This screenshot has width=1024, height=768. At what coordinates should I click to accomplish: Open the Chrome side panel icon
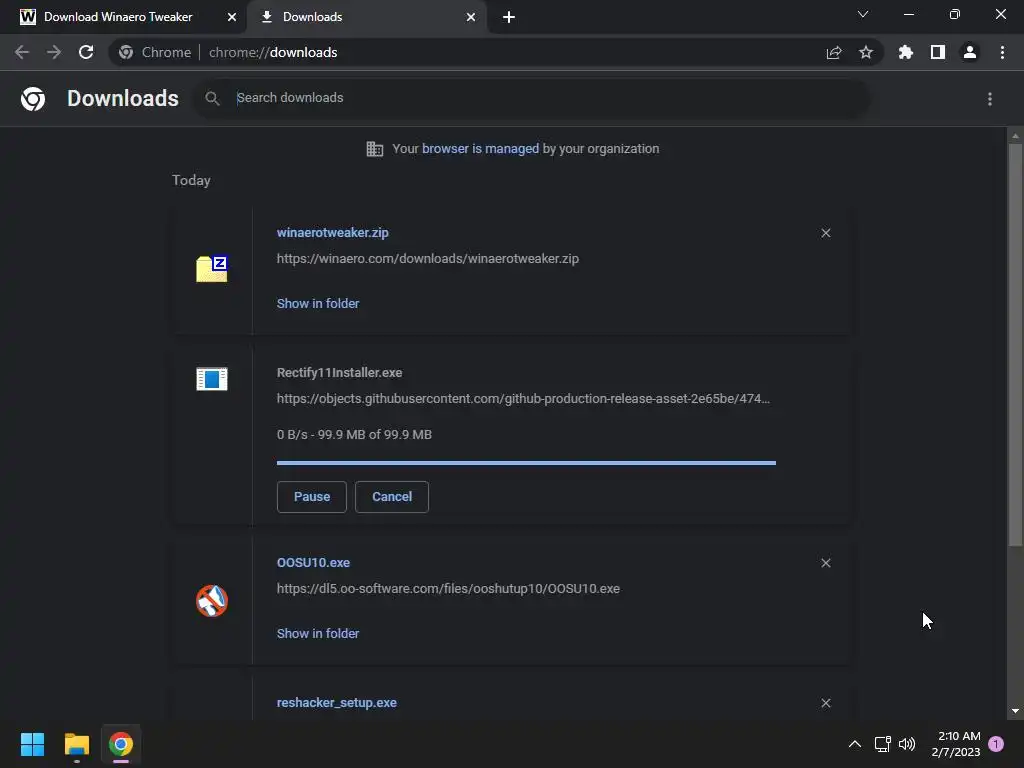click(x=938, y=52)
